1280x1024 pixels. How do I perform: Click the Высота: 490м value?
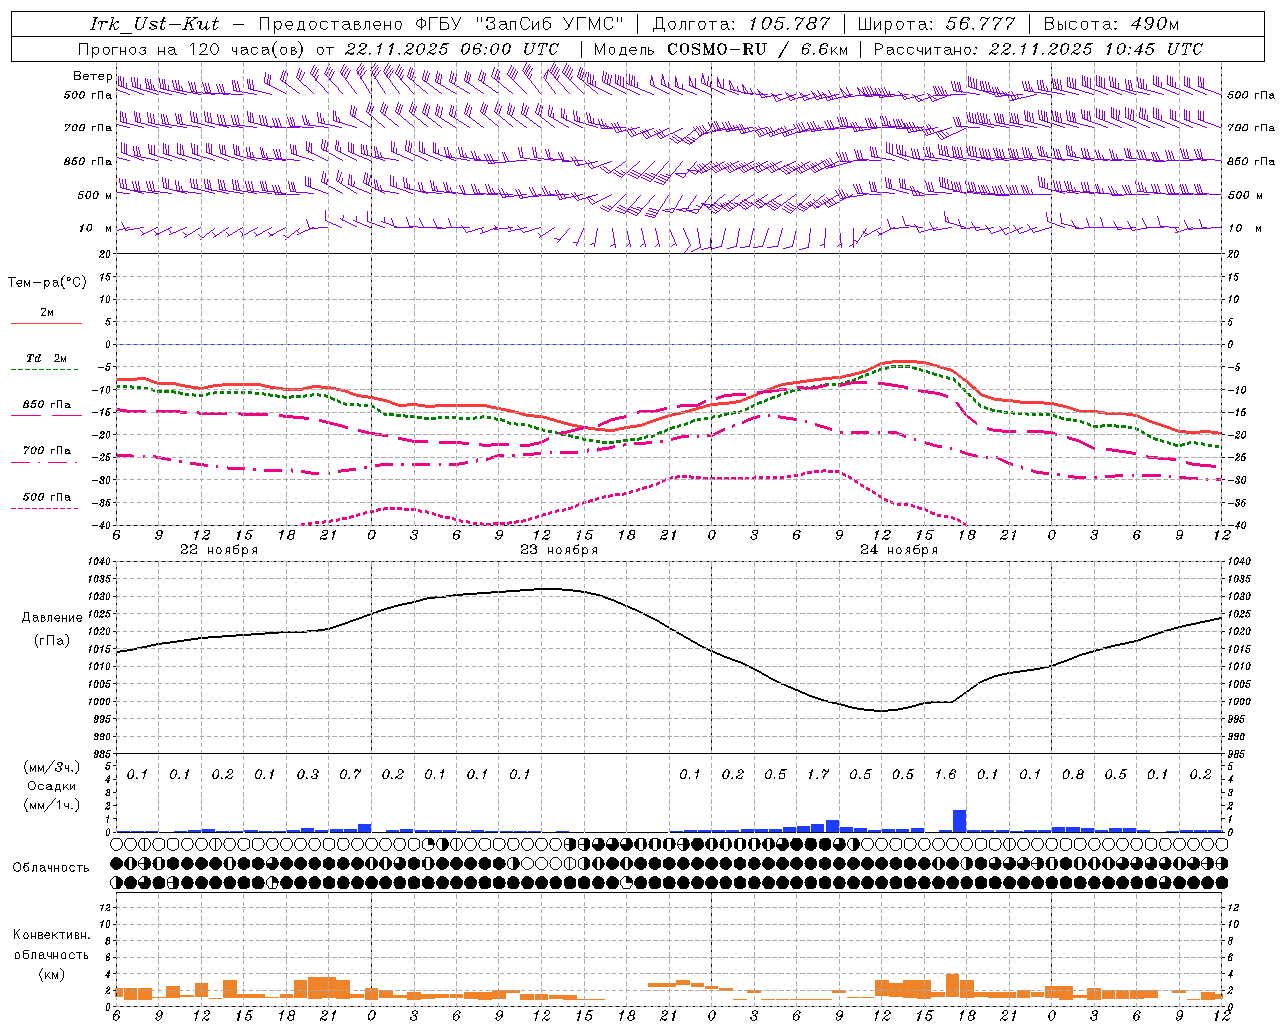1111,24
